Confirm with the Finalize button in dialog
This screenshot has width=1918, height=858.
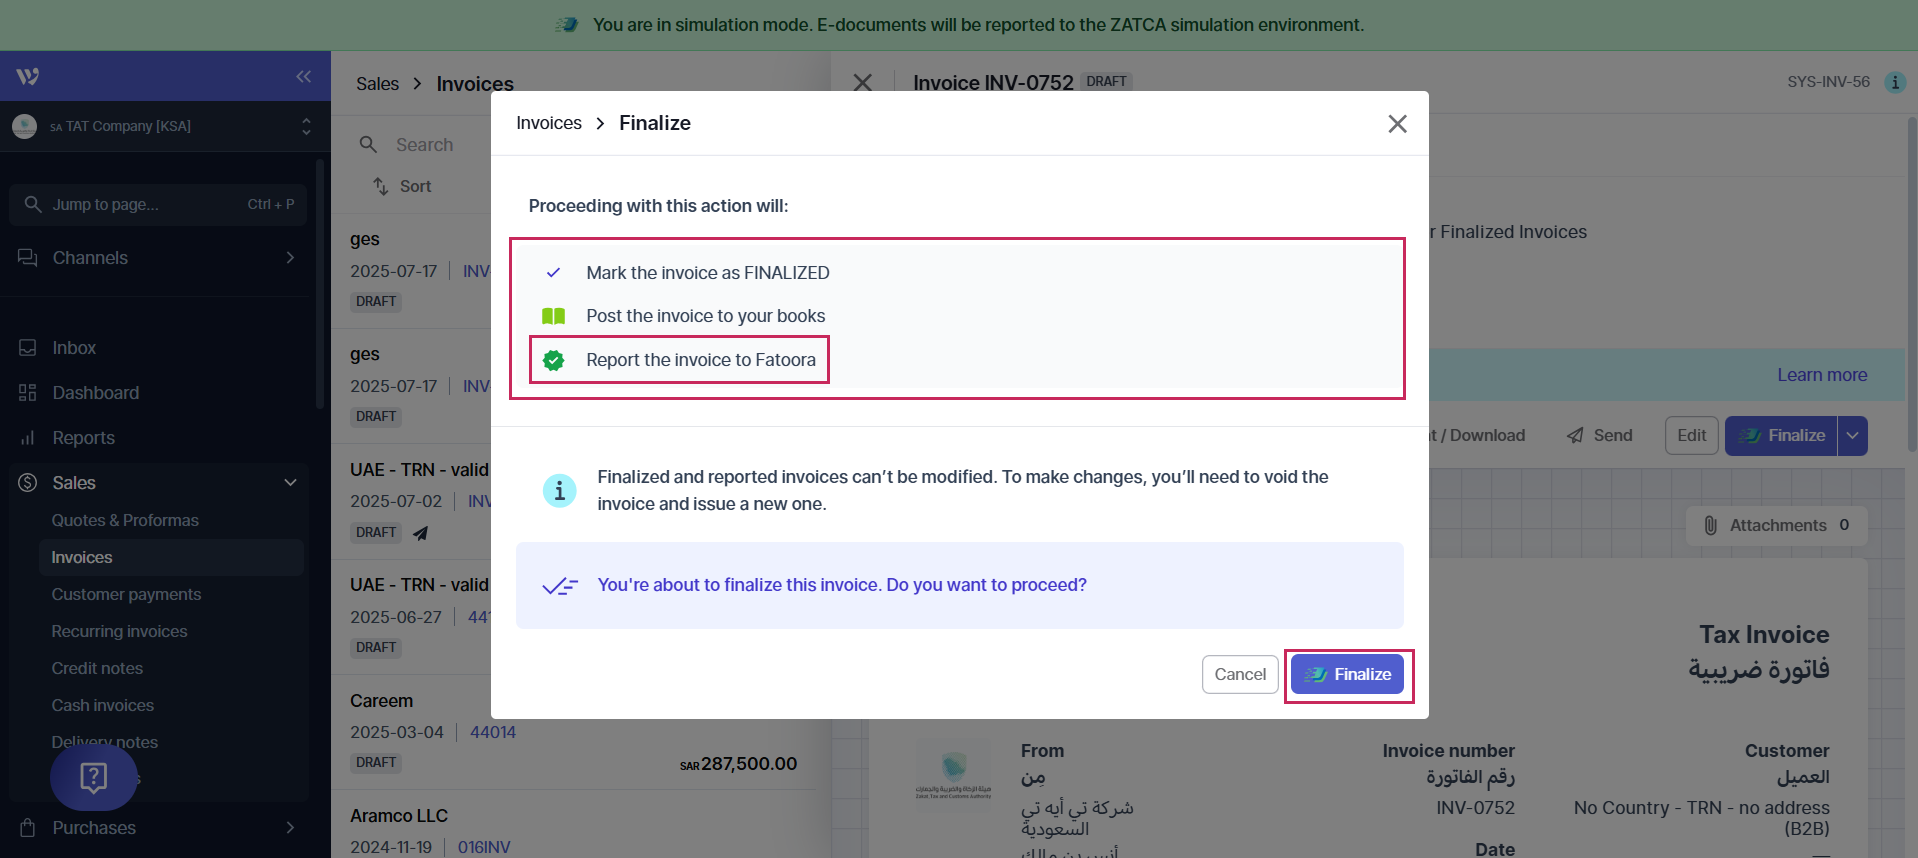tap(1348, 675)
